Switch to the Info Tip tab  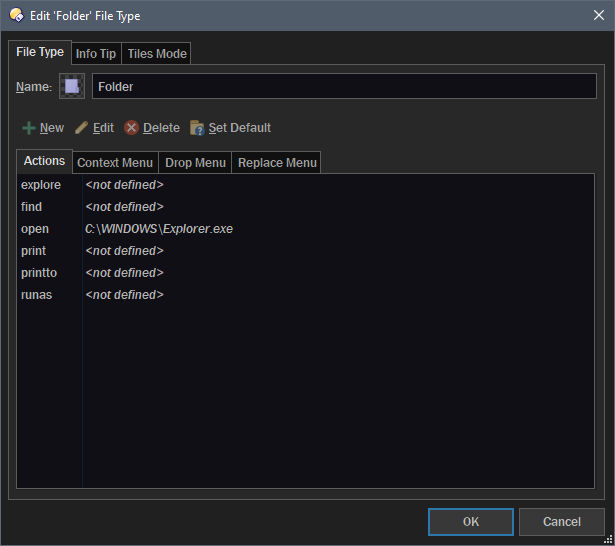pos(96,54)
